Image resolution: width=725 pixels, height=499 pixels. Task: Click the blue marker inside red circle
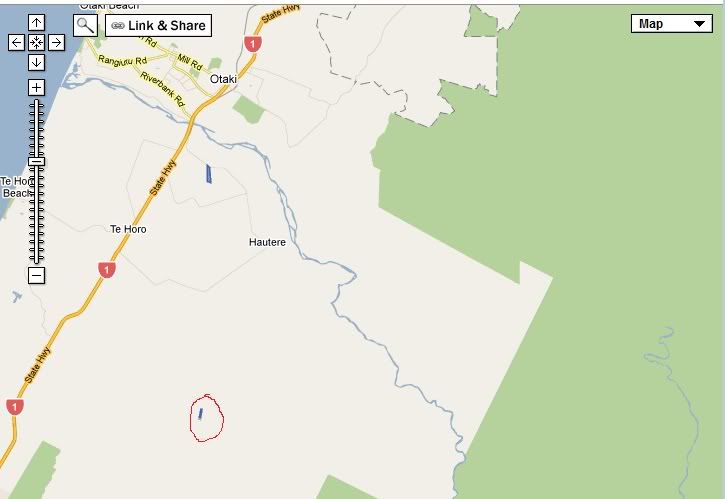201,414
